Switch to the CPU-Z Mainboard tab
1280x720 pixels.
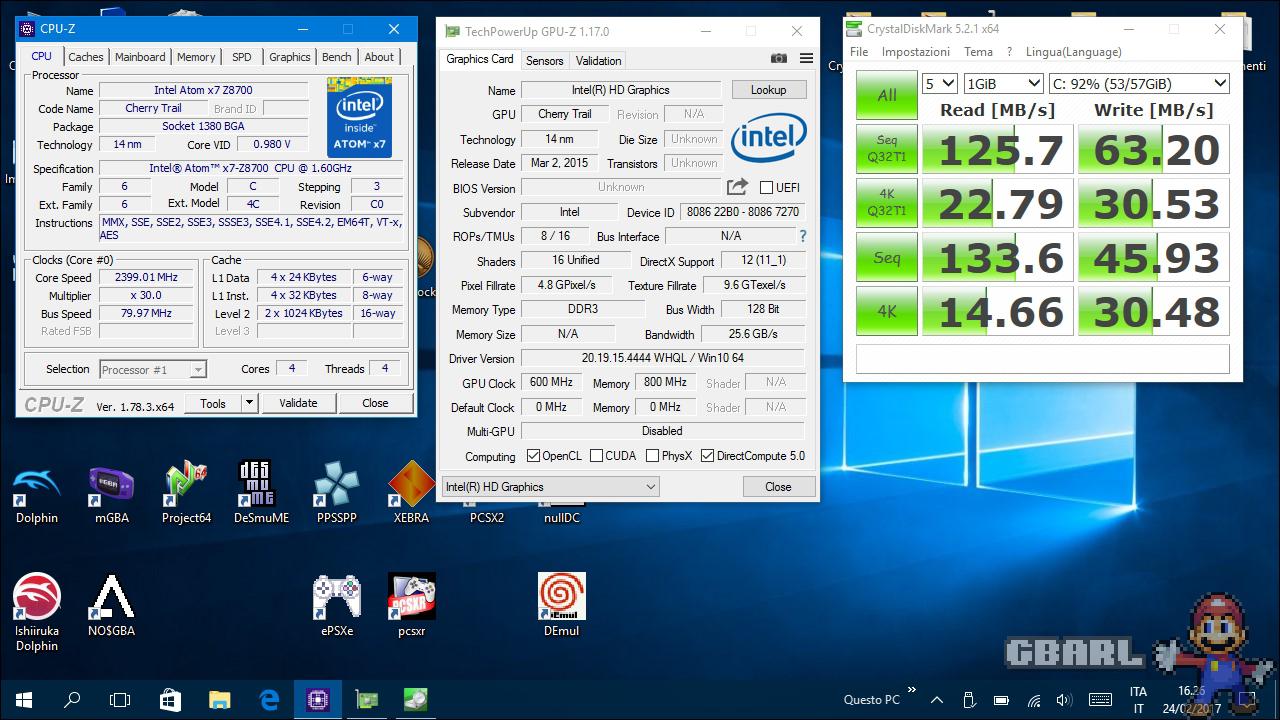point(140,57)
